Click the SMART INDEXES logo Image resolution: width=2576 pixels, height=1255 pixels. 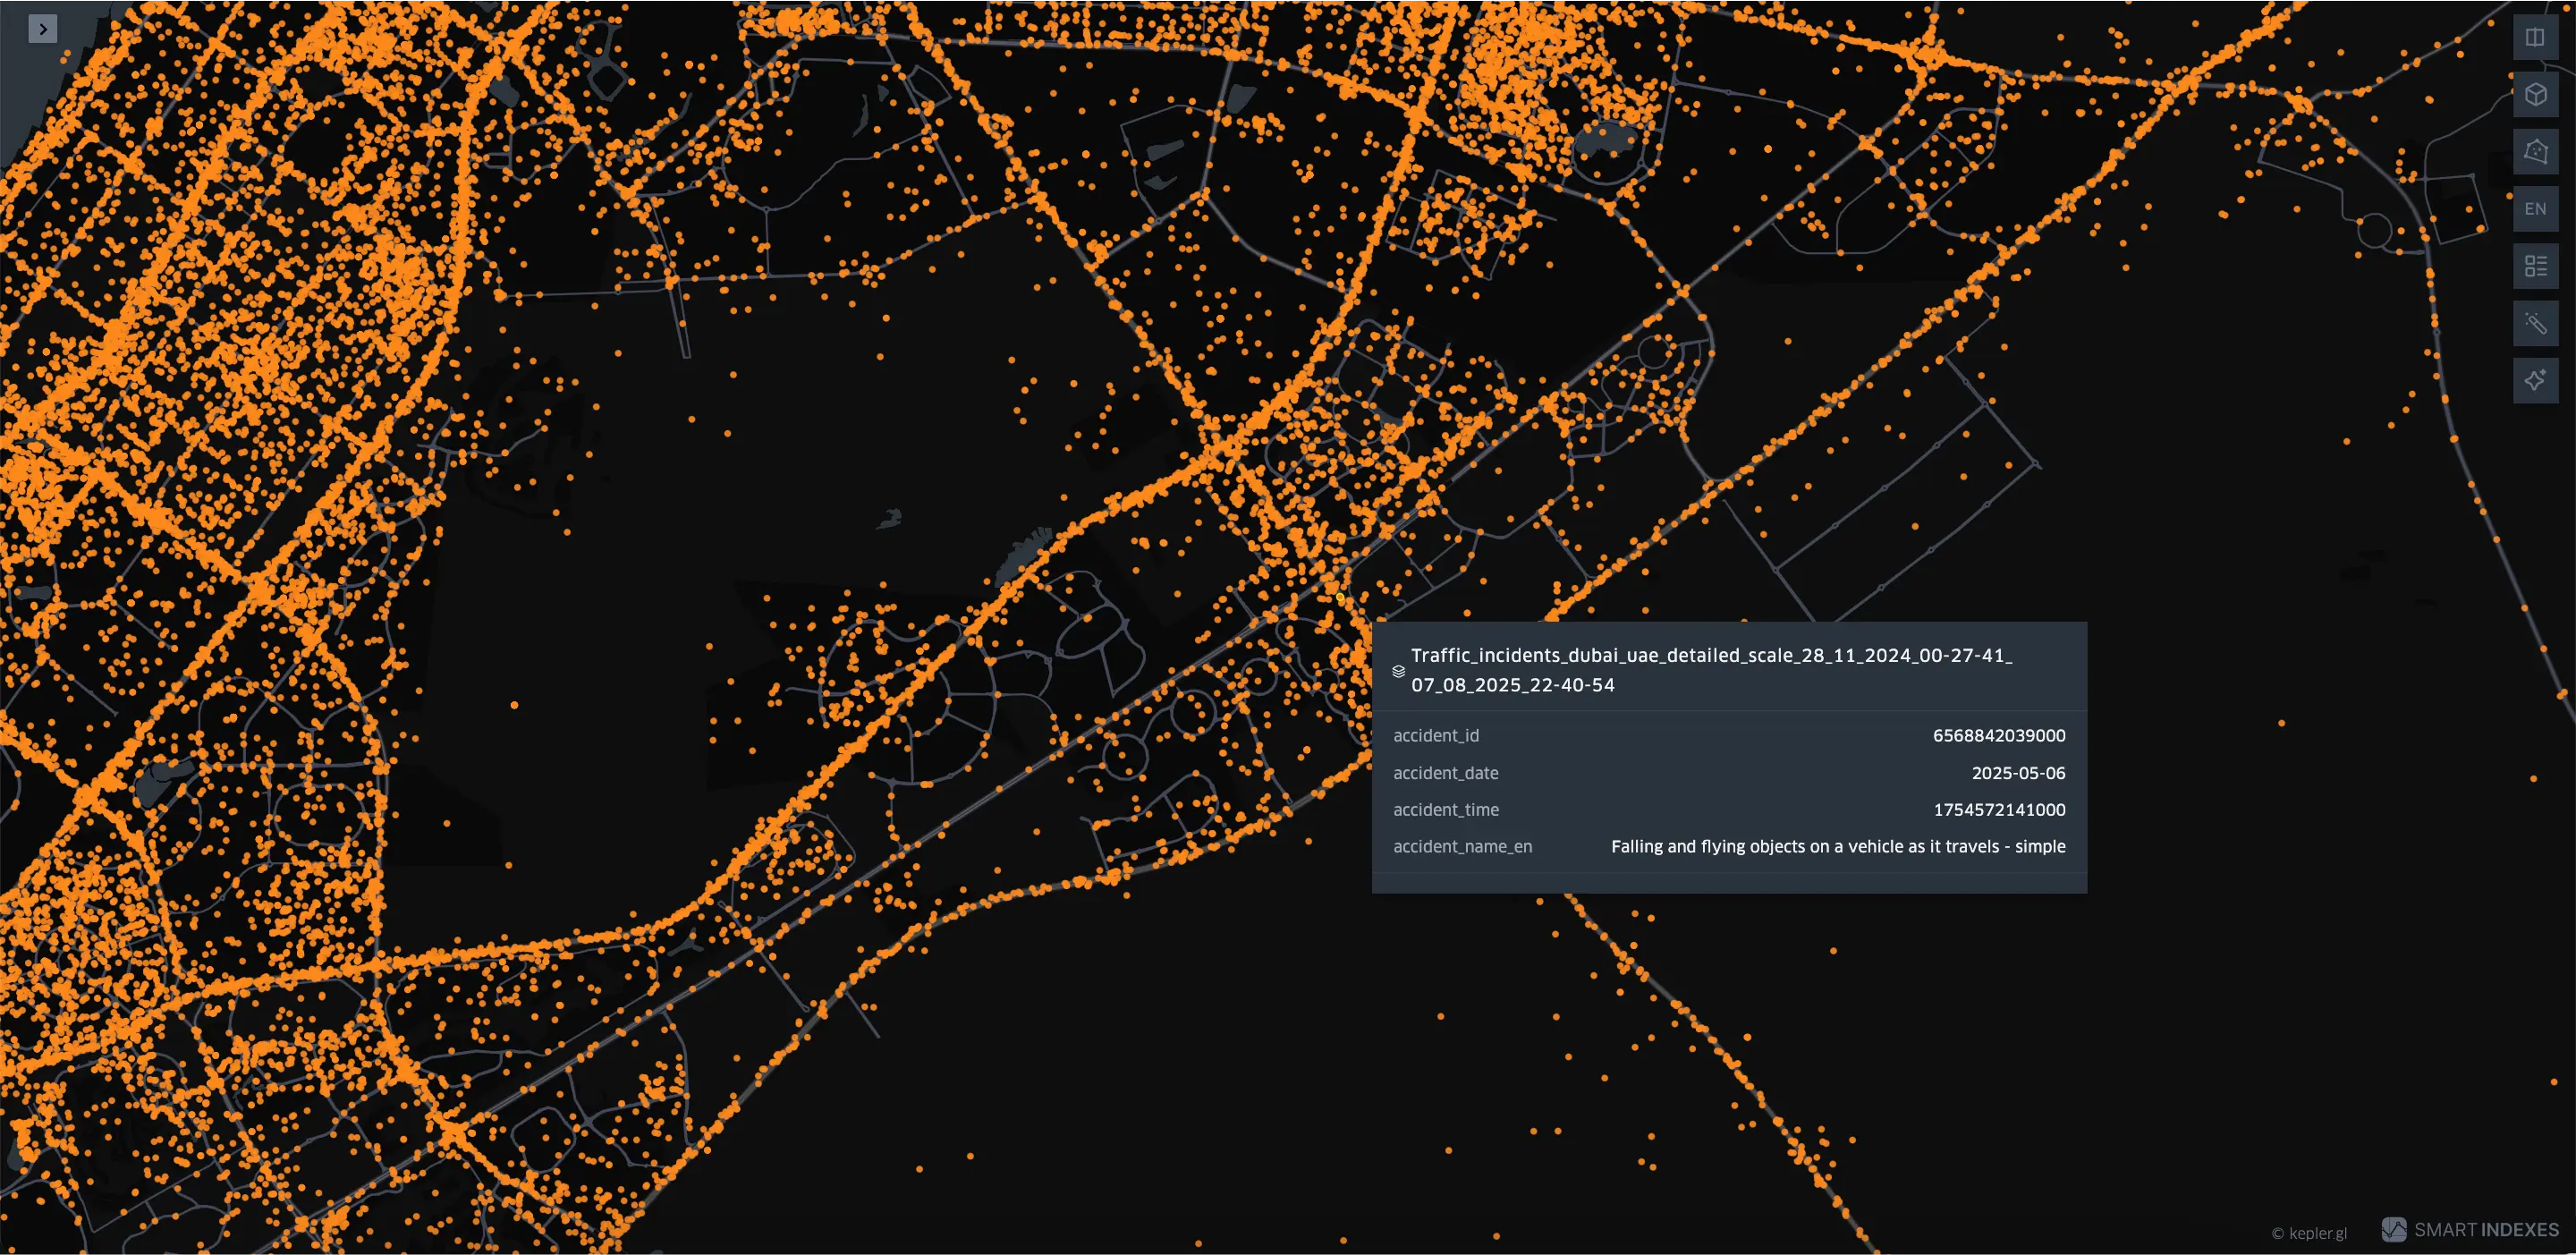tap(2470, 1230)
